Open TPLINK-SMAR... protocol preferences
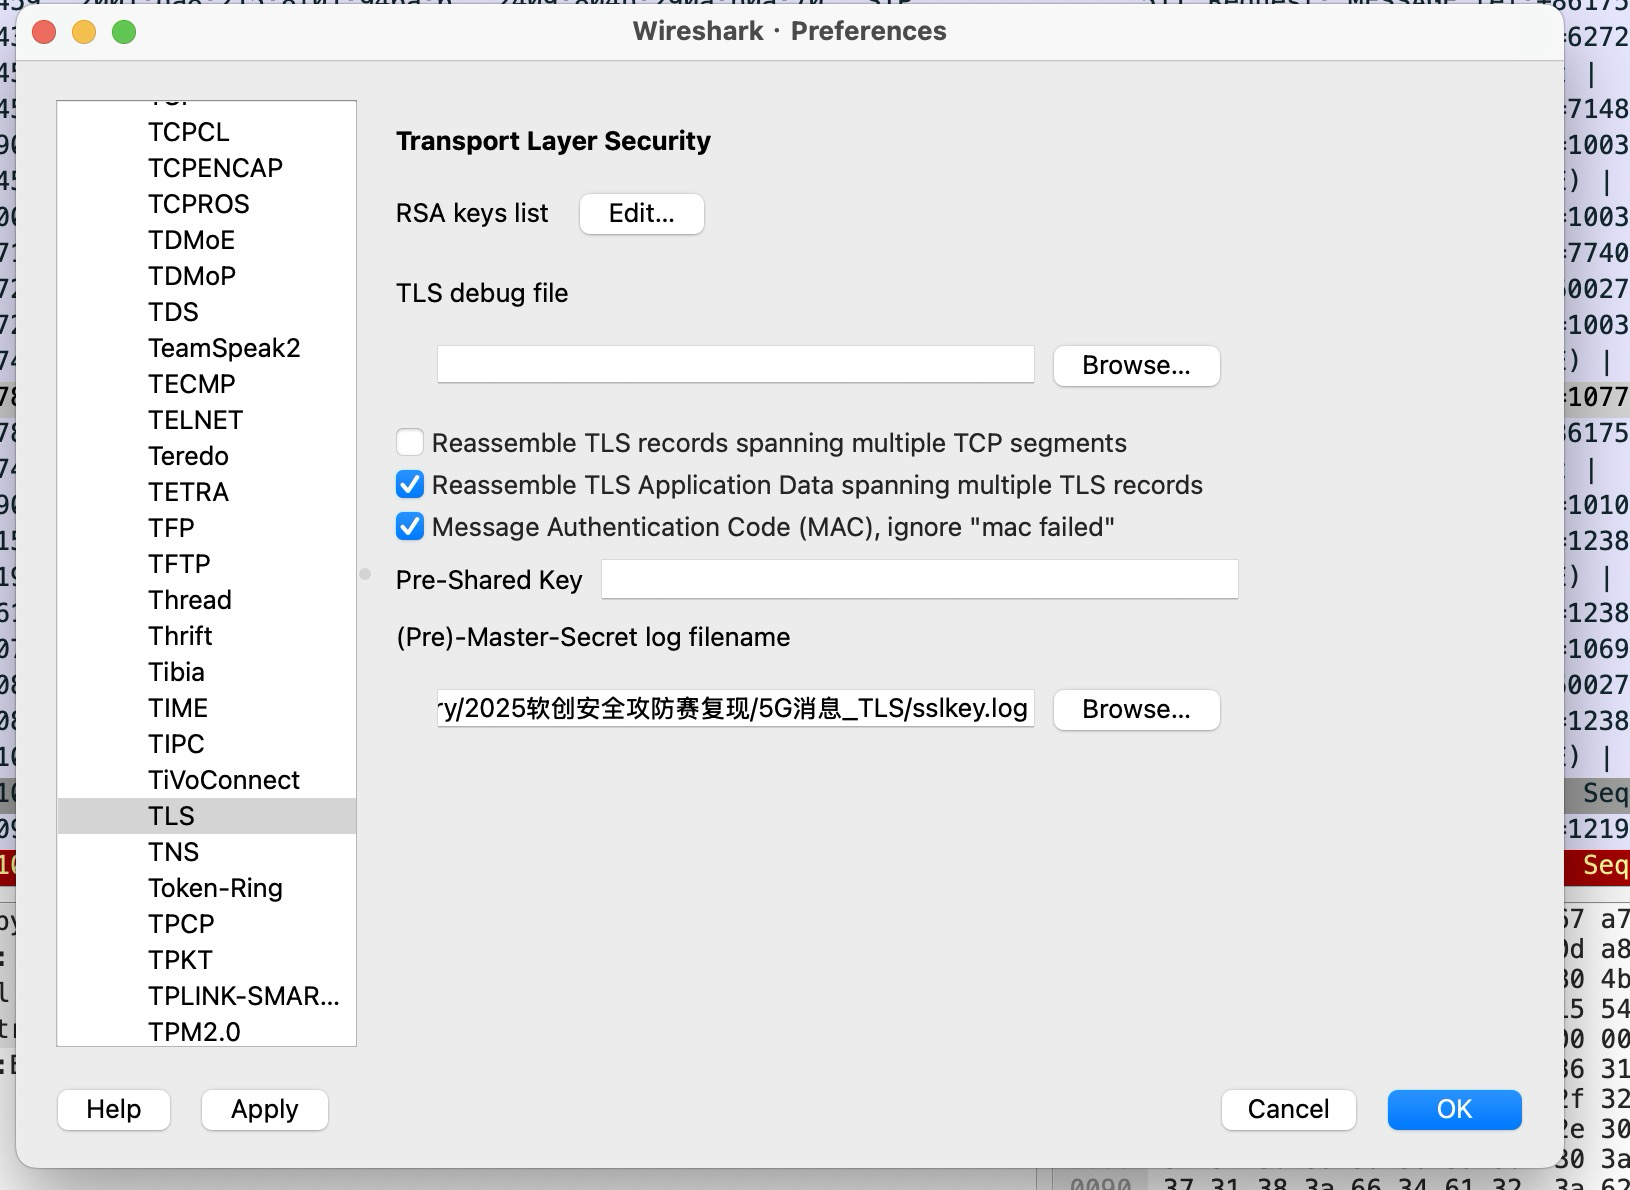This screenshot has width=1630, height=1190. [x=206, y=996]
